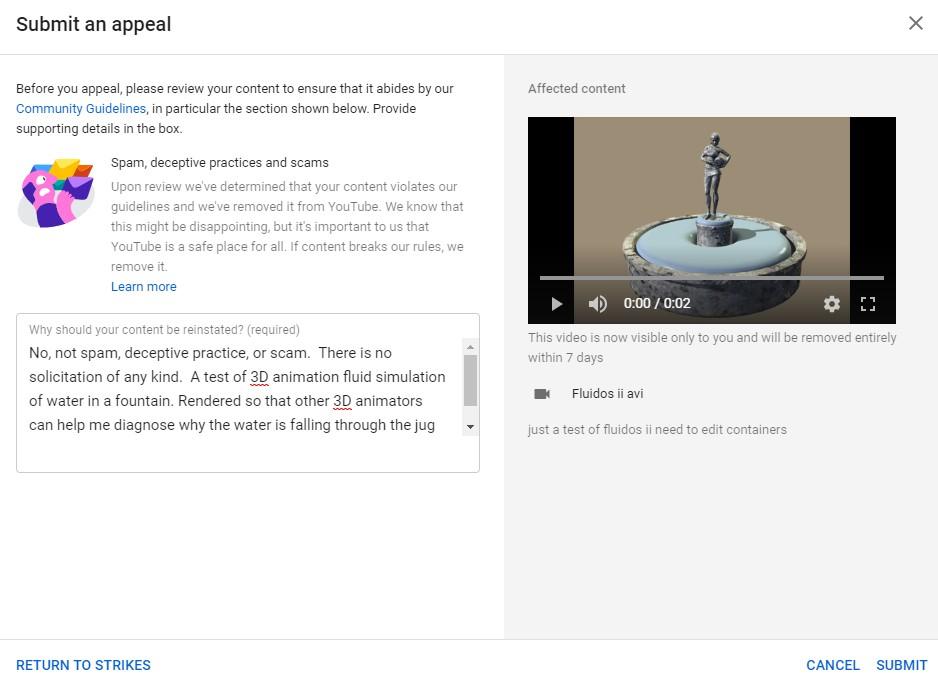Click the video camera icon beside Fluidos ii avi

[x=542, y=394]
